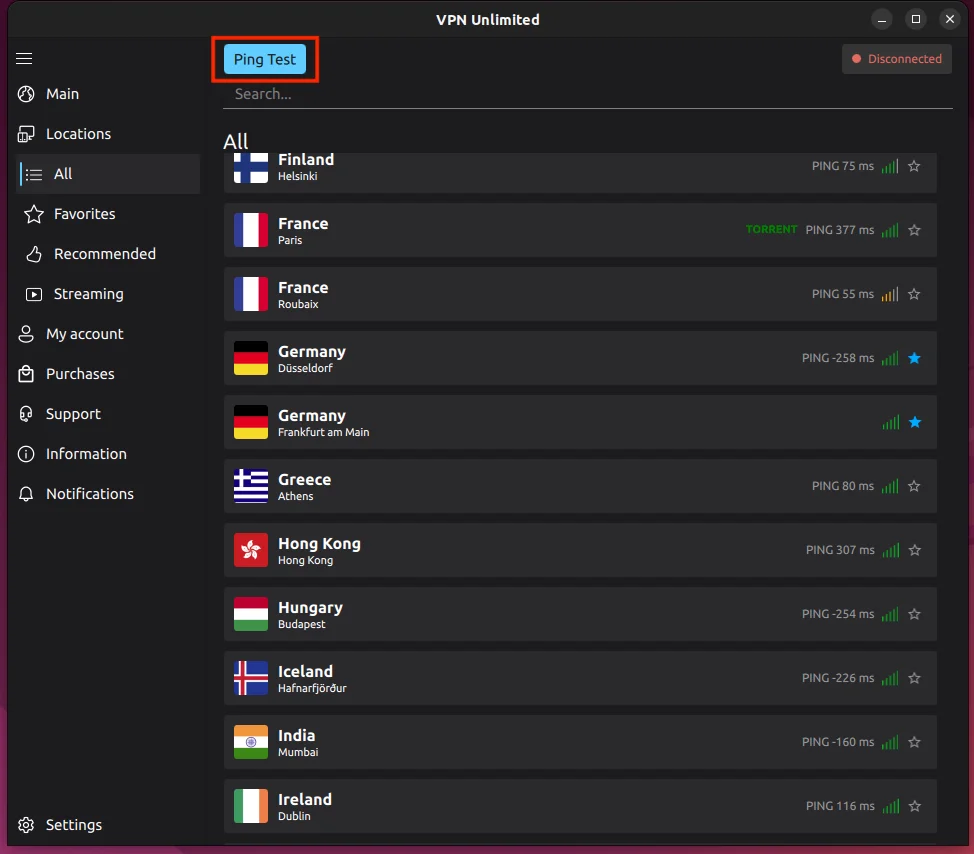974x854 pixels.
Task: Add Finland Helsinki to favorites star
Action: [x=914, y=166]
